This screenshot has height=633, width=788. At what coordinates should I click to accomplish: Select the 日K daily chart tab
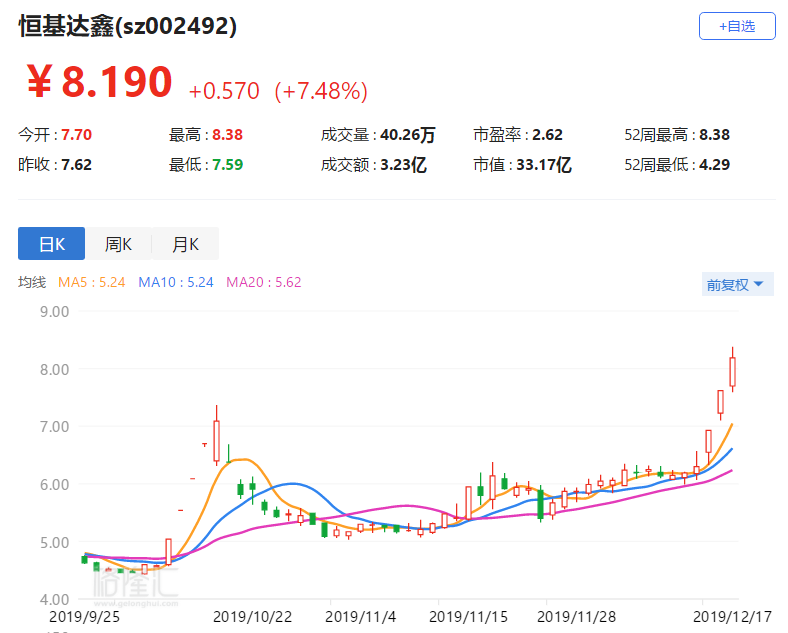click(51, 244)
